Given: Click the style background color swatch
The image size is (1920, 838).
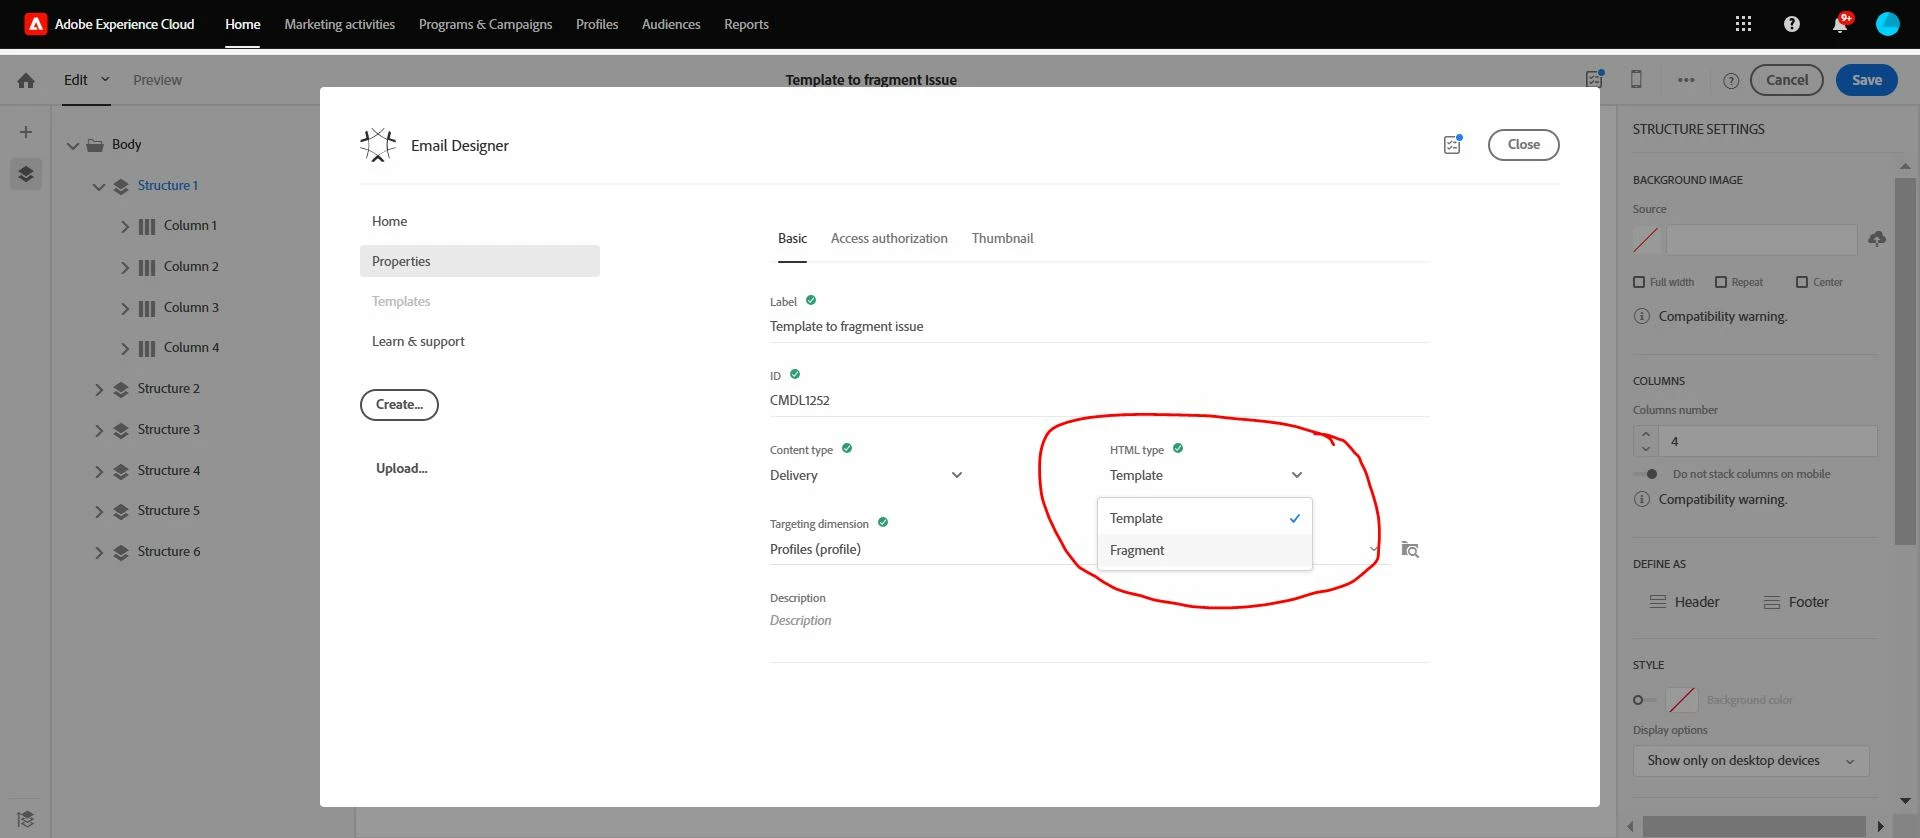Looking at the screenshot, I should 1682,700.
